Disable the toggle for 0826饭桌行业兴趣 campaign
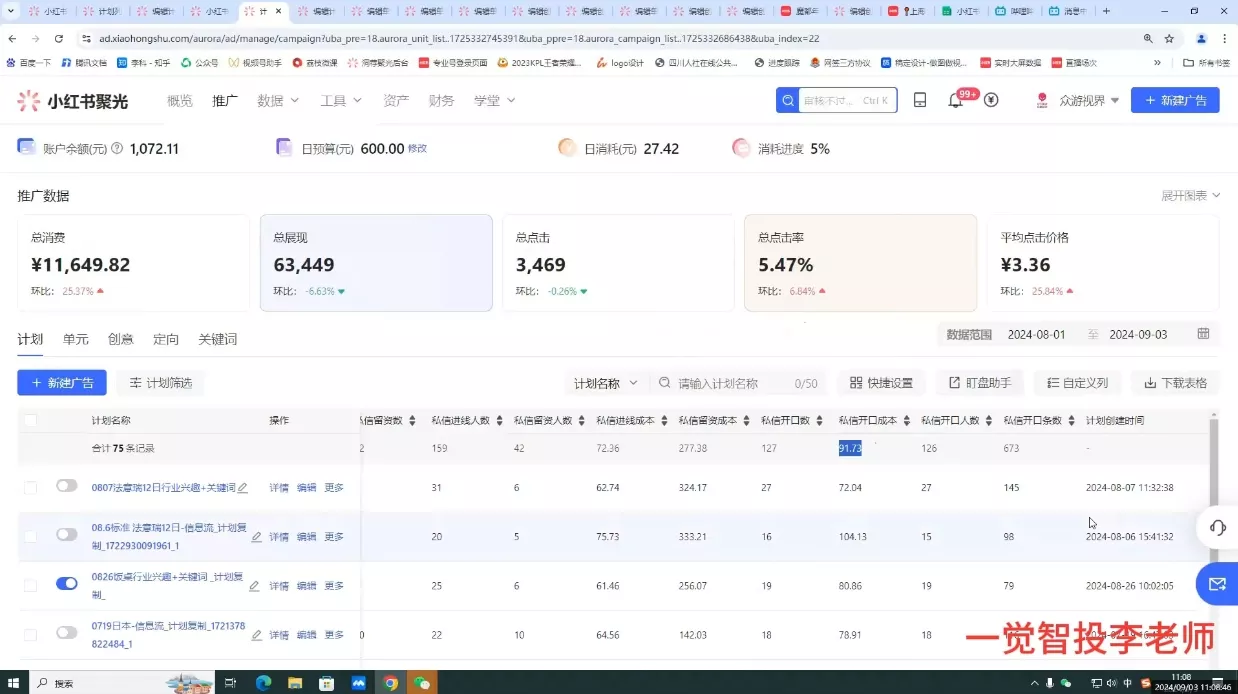This screenshot has height=694, width=1238. 66,584
